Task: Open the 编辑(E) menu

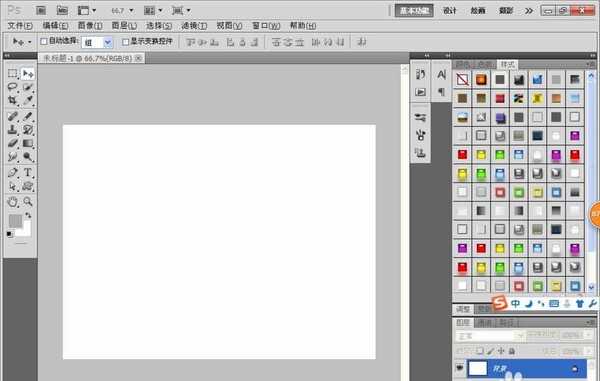Action: [55, 26]
